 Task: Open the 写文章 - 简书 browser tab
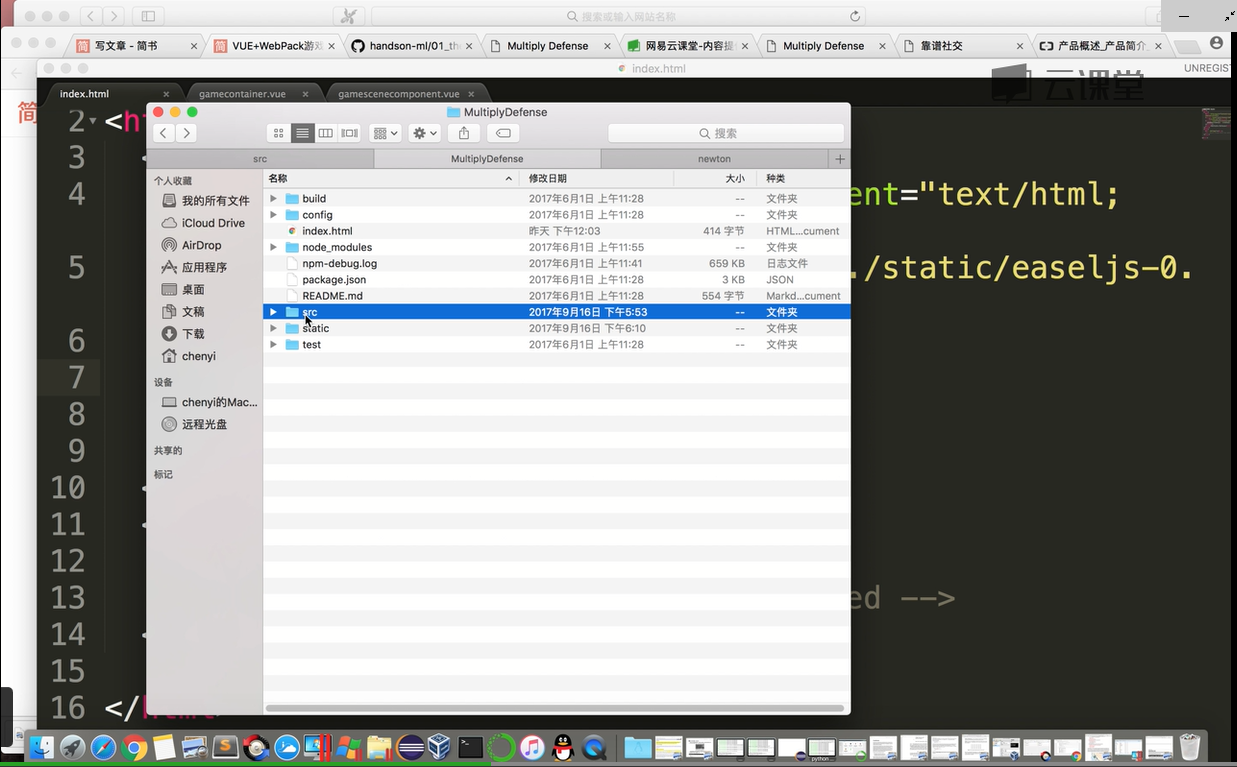click(137, 46)
